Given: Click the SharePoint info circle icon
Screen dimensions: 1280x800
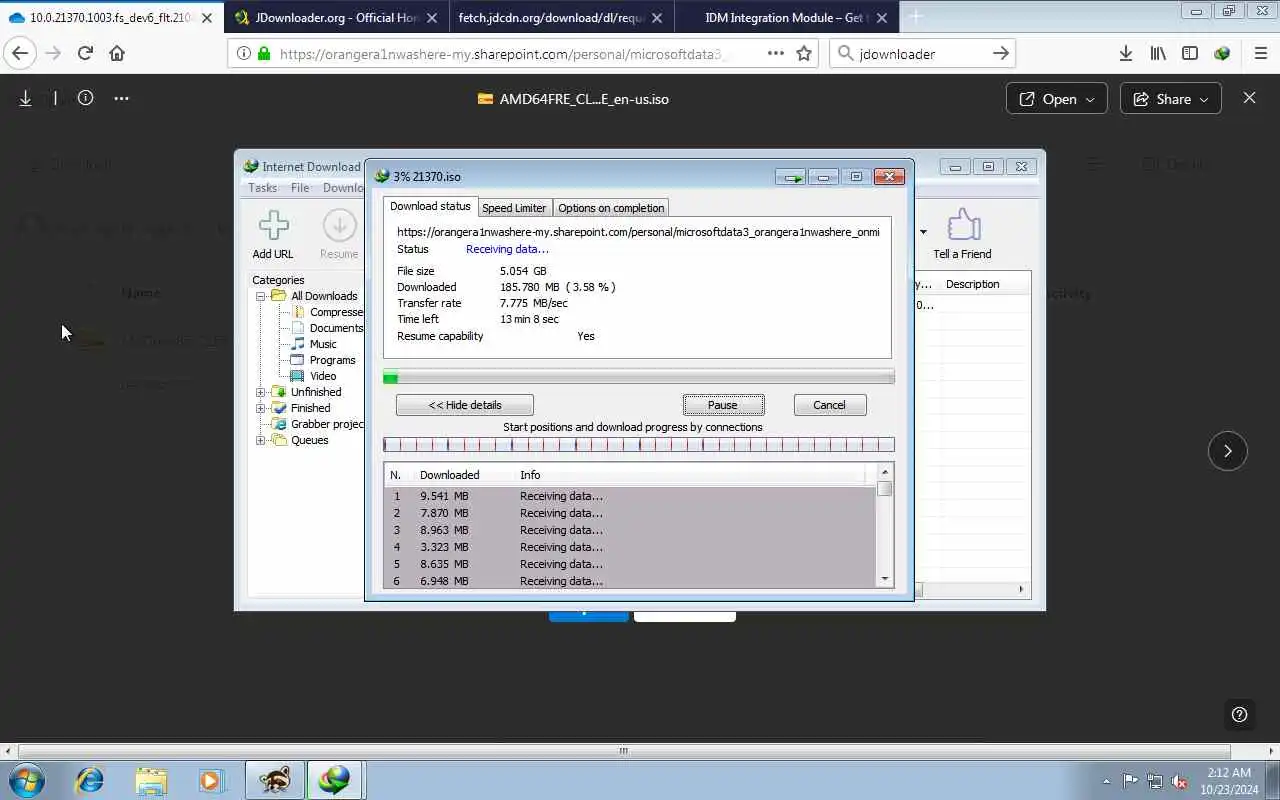Looking at the screenshot, I should tap(86, 98).
